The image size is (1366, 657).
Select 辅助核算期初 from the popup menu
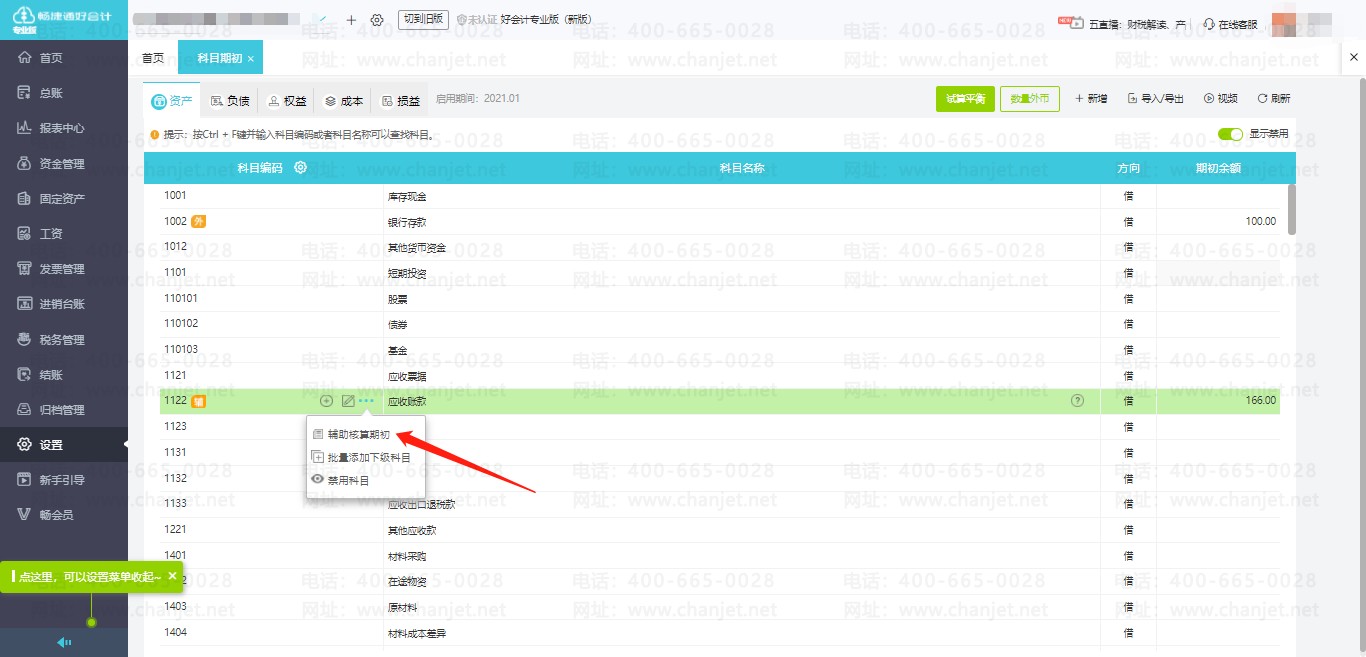(358, 435)
